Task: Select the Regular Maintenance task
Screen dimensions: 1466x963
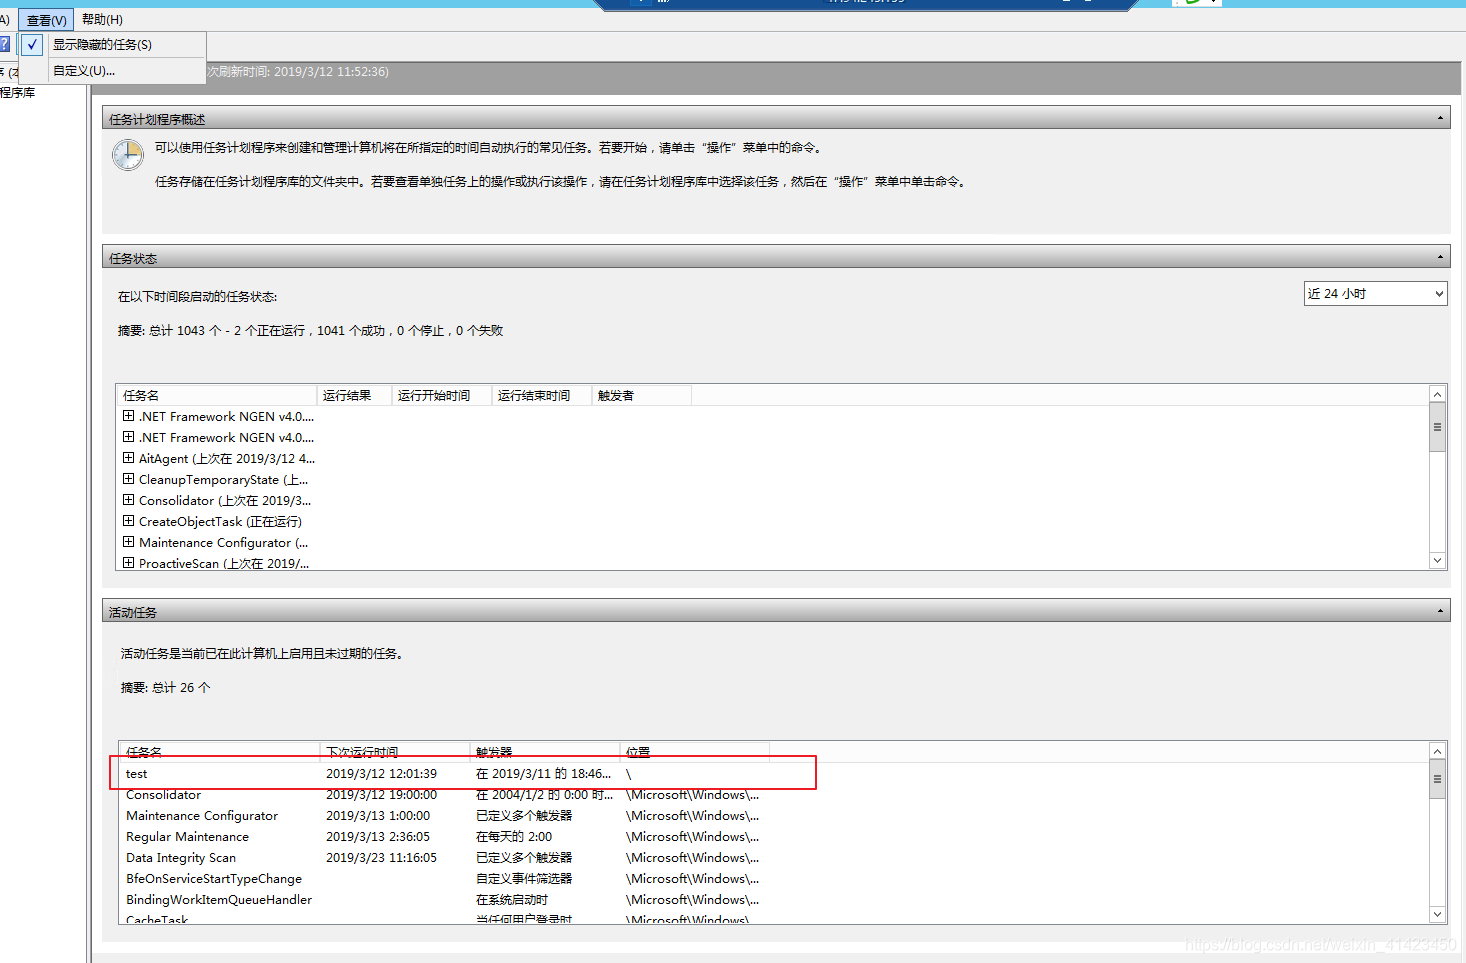Action: point(187,837)
